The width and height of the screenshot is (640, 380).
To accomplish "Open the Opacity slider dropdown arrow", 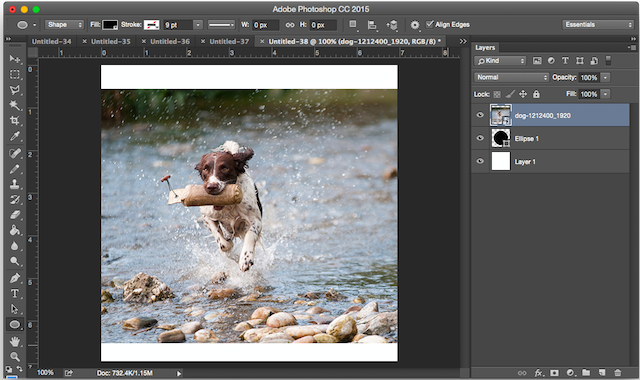I will (606, 78).
